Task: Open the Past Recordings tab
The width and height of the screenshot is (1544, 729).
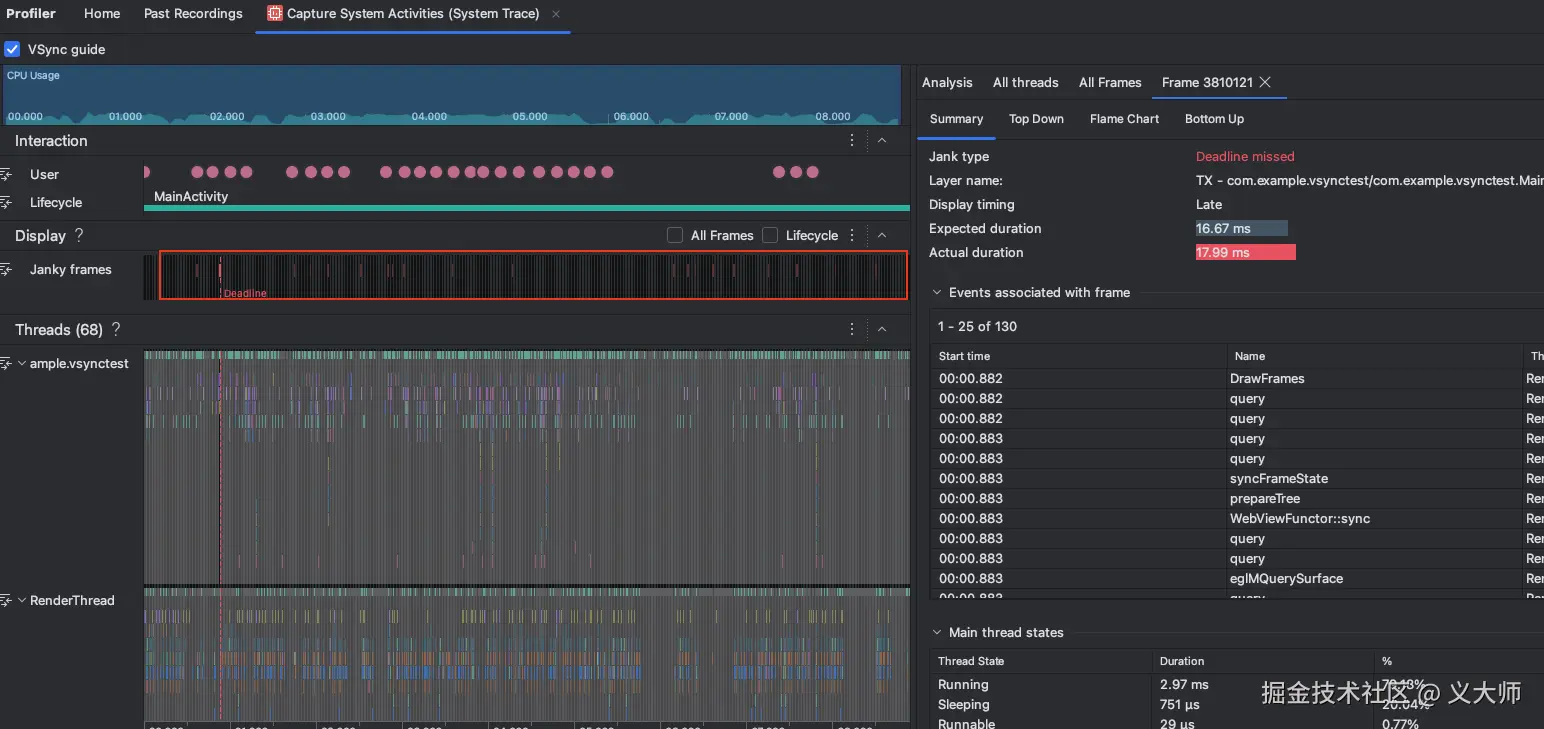Action: [x=193, y=14]
